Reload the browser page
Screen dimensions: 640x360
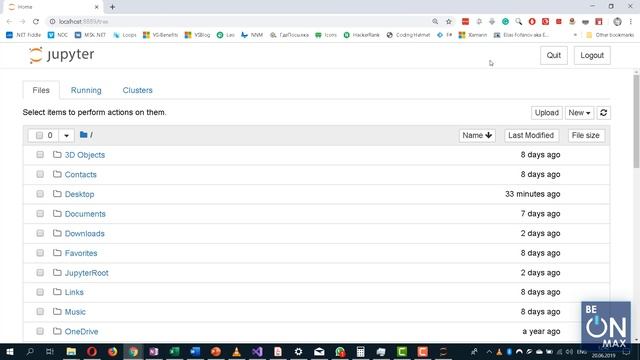click(36, 21)
